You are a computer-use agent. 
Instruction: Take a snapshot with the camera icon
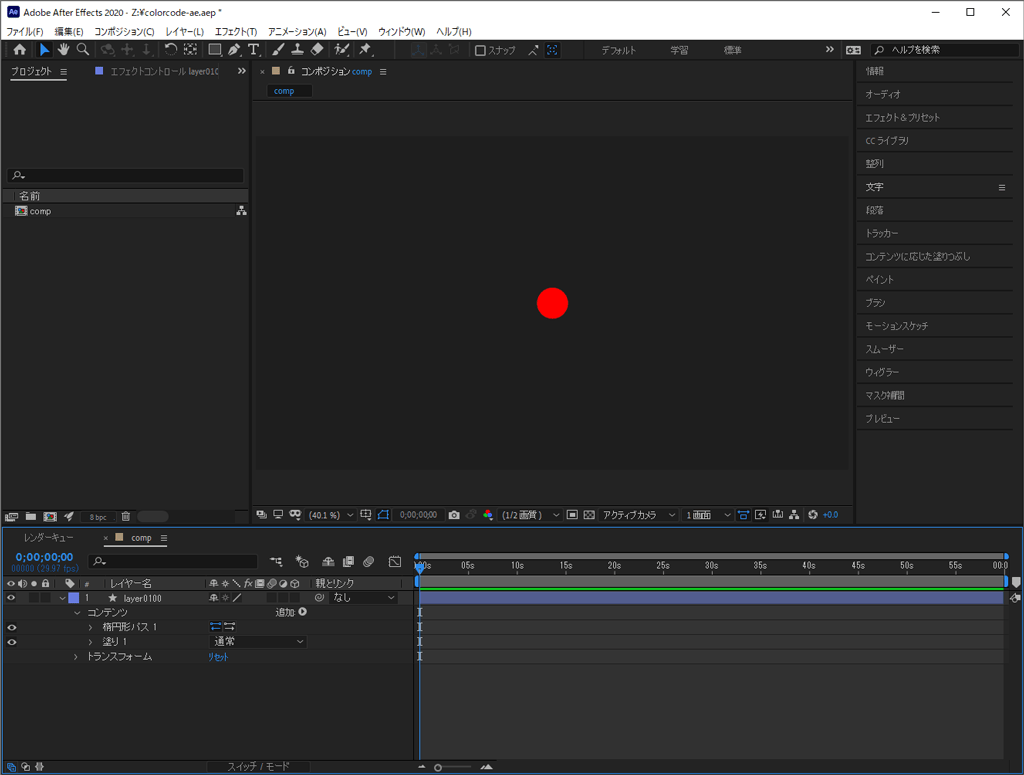pos(454,515)
